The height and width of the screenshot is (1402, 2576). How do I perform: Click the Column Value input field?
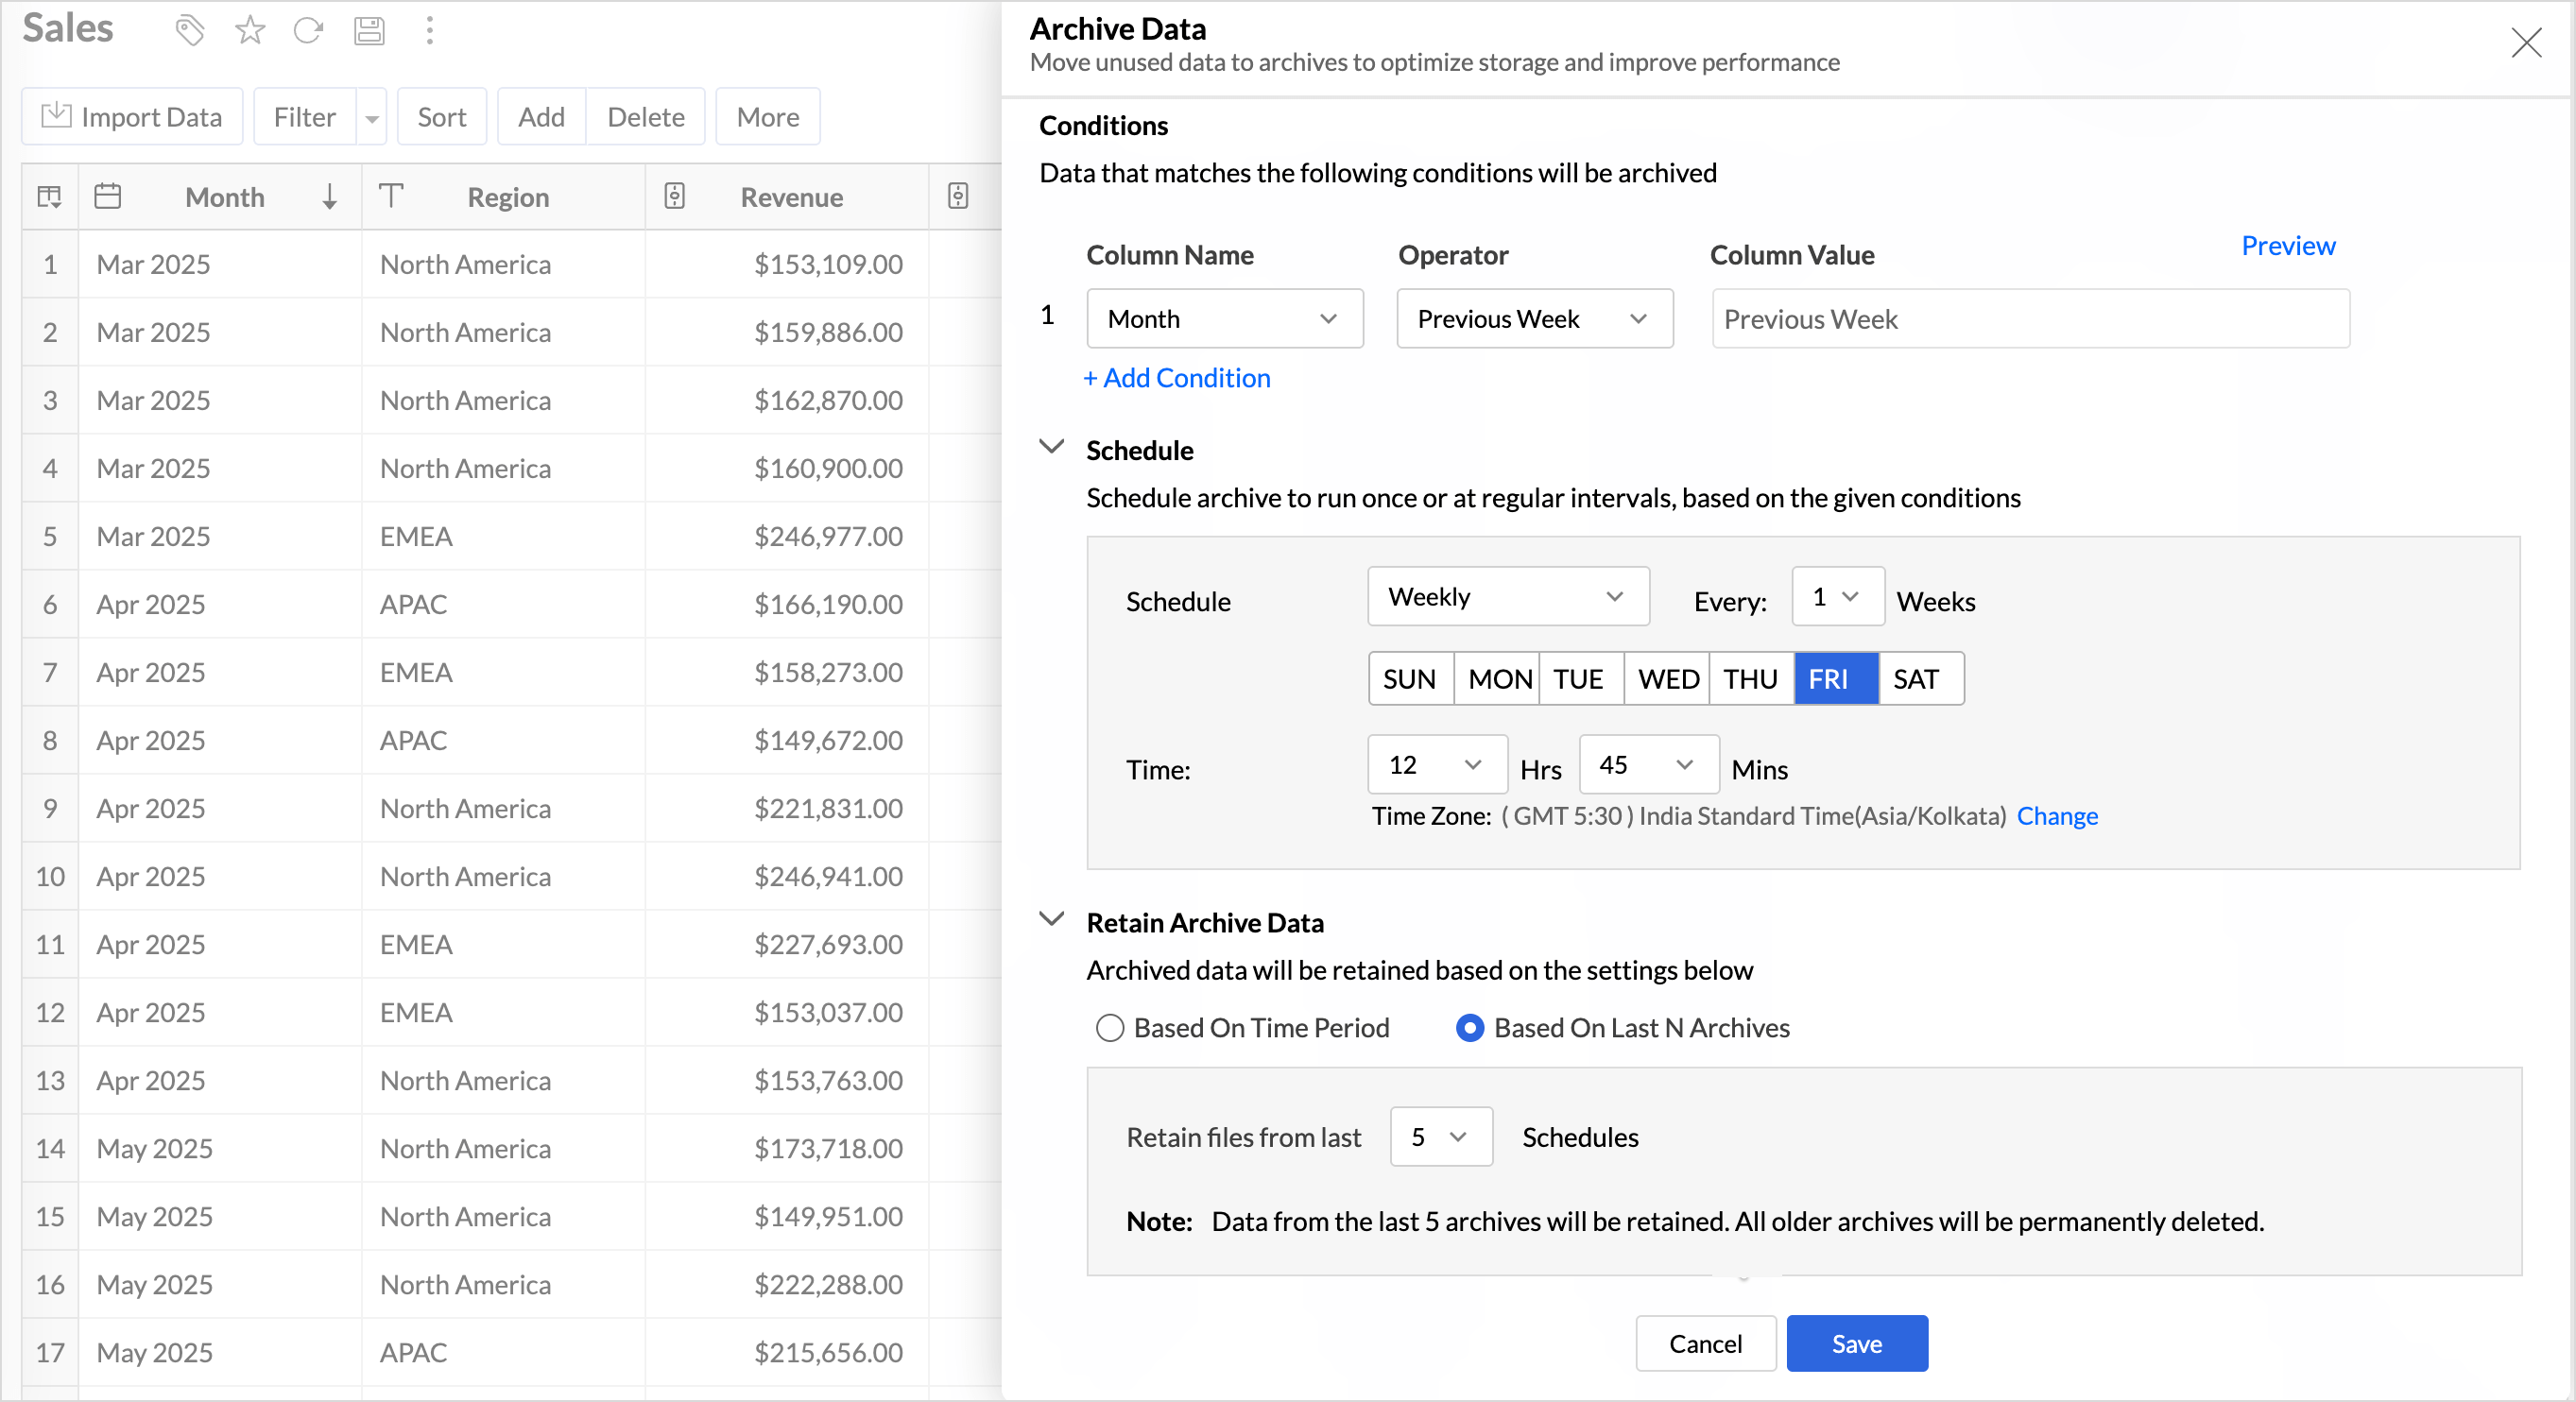(2029, 319)
